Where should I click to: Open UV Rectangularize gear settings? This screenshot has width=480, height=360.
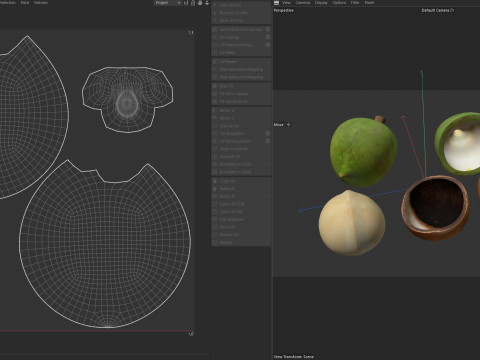coord(268,141)
